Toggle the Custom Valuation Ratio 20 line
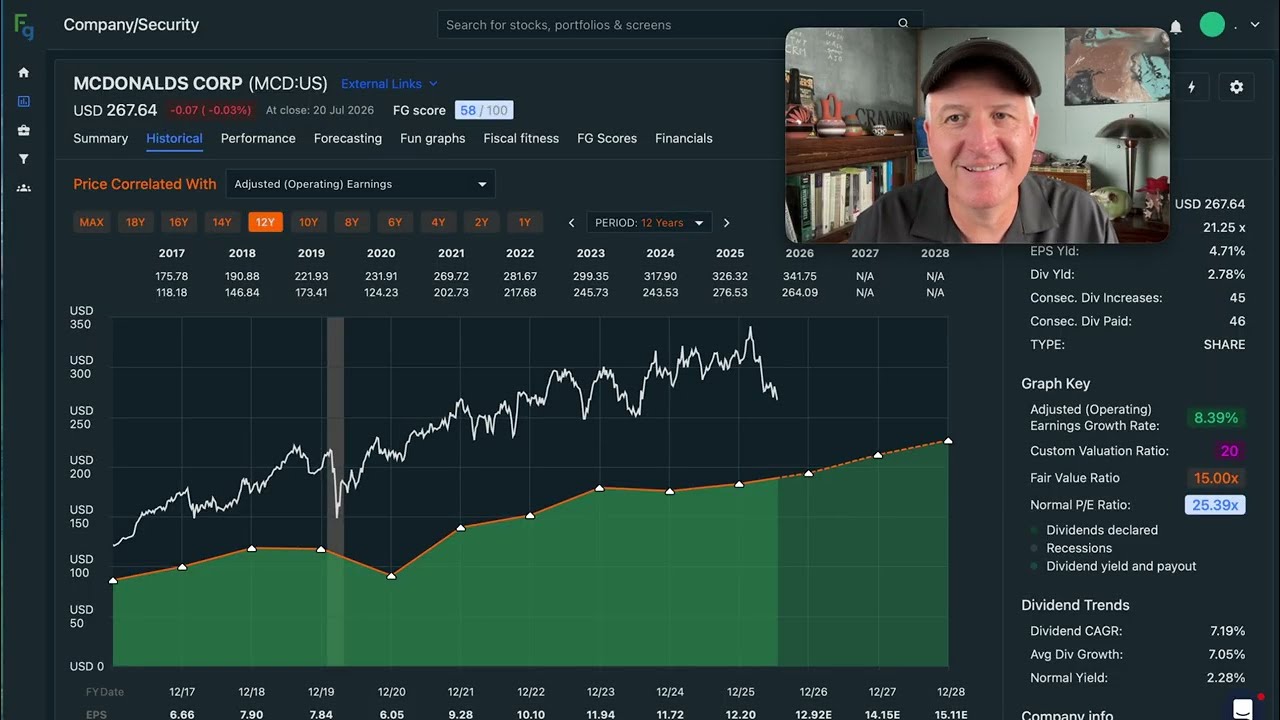Screen dimensions: 1280x720 point(1229,451)
